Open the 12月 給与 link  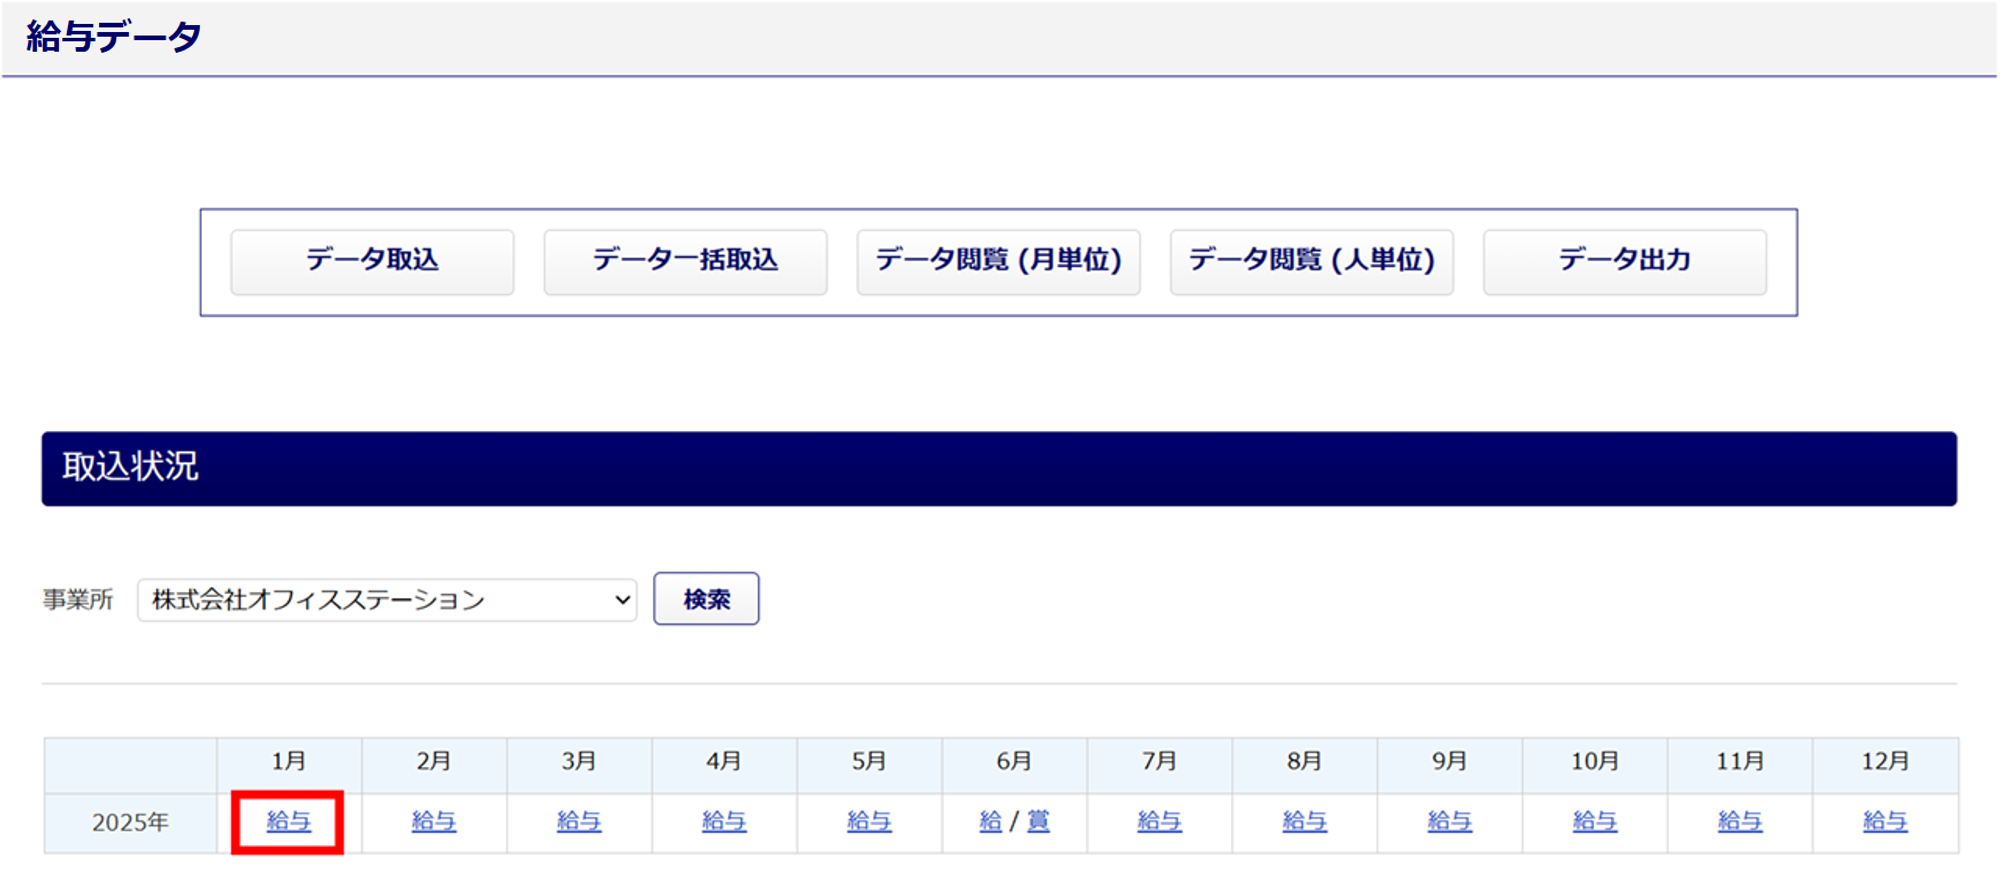click(x=1885, y=822)
